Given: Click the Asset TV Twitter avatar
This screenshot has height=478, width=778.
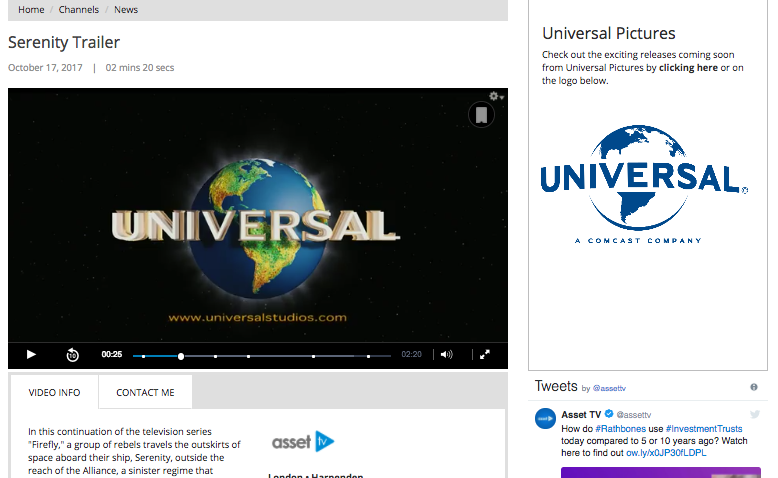Looking at the screenshot, I should [x=545, y=418].
